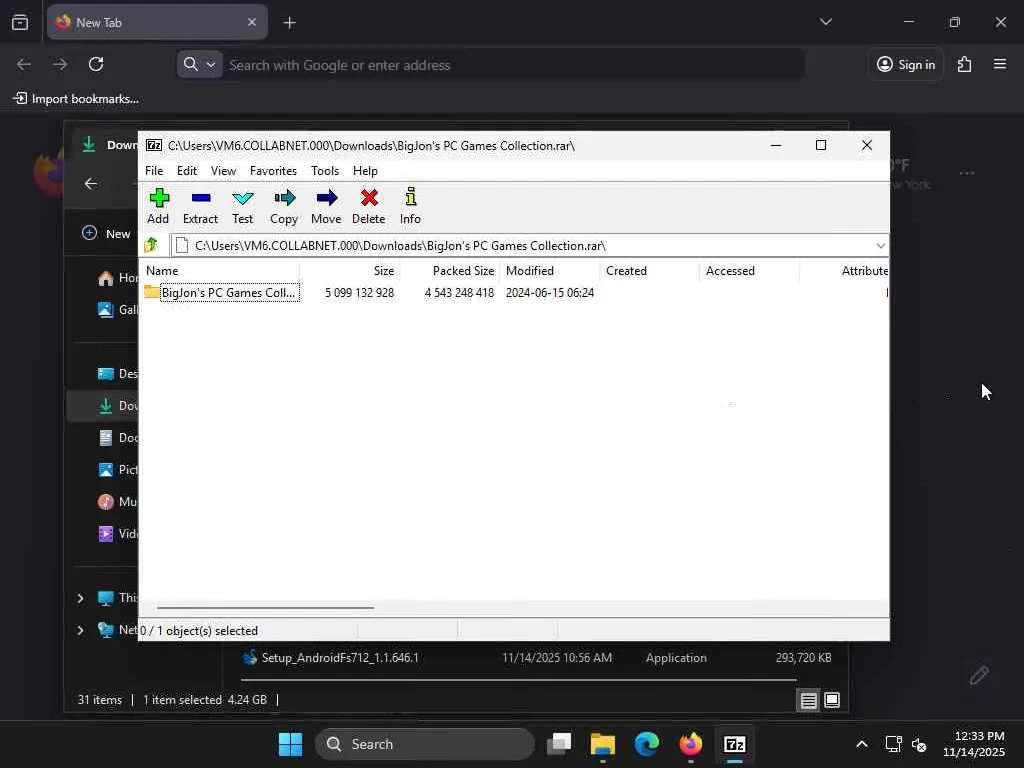Image resolution: width=1024 pixels, height=768 pixels.
Task: Click File Explorer back arrow
Action: tap(91, 184)
